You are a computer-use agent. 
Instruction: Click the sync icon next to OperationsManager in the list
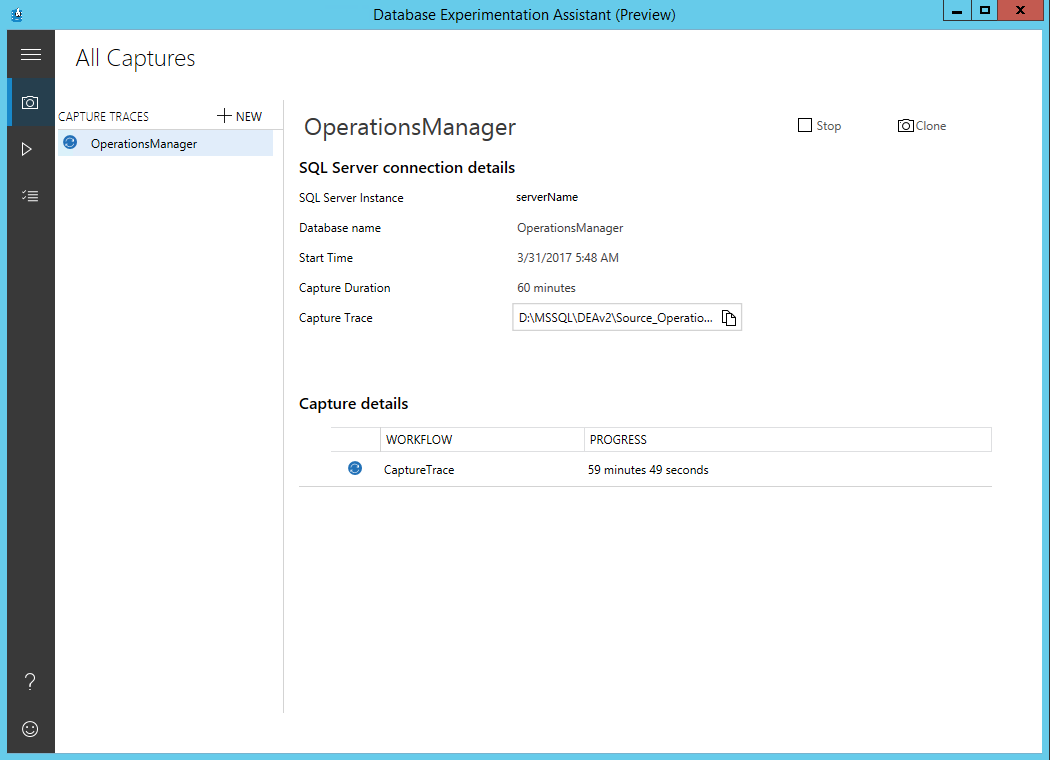coord(70,143)
